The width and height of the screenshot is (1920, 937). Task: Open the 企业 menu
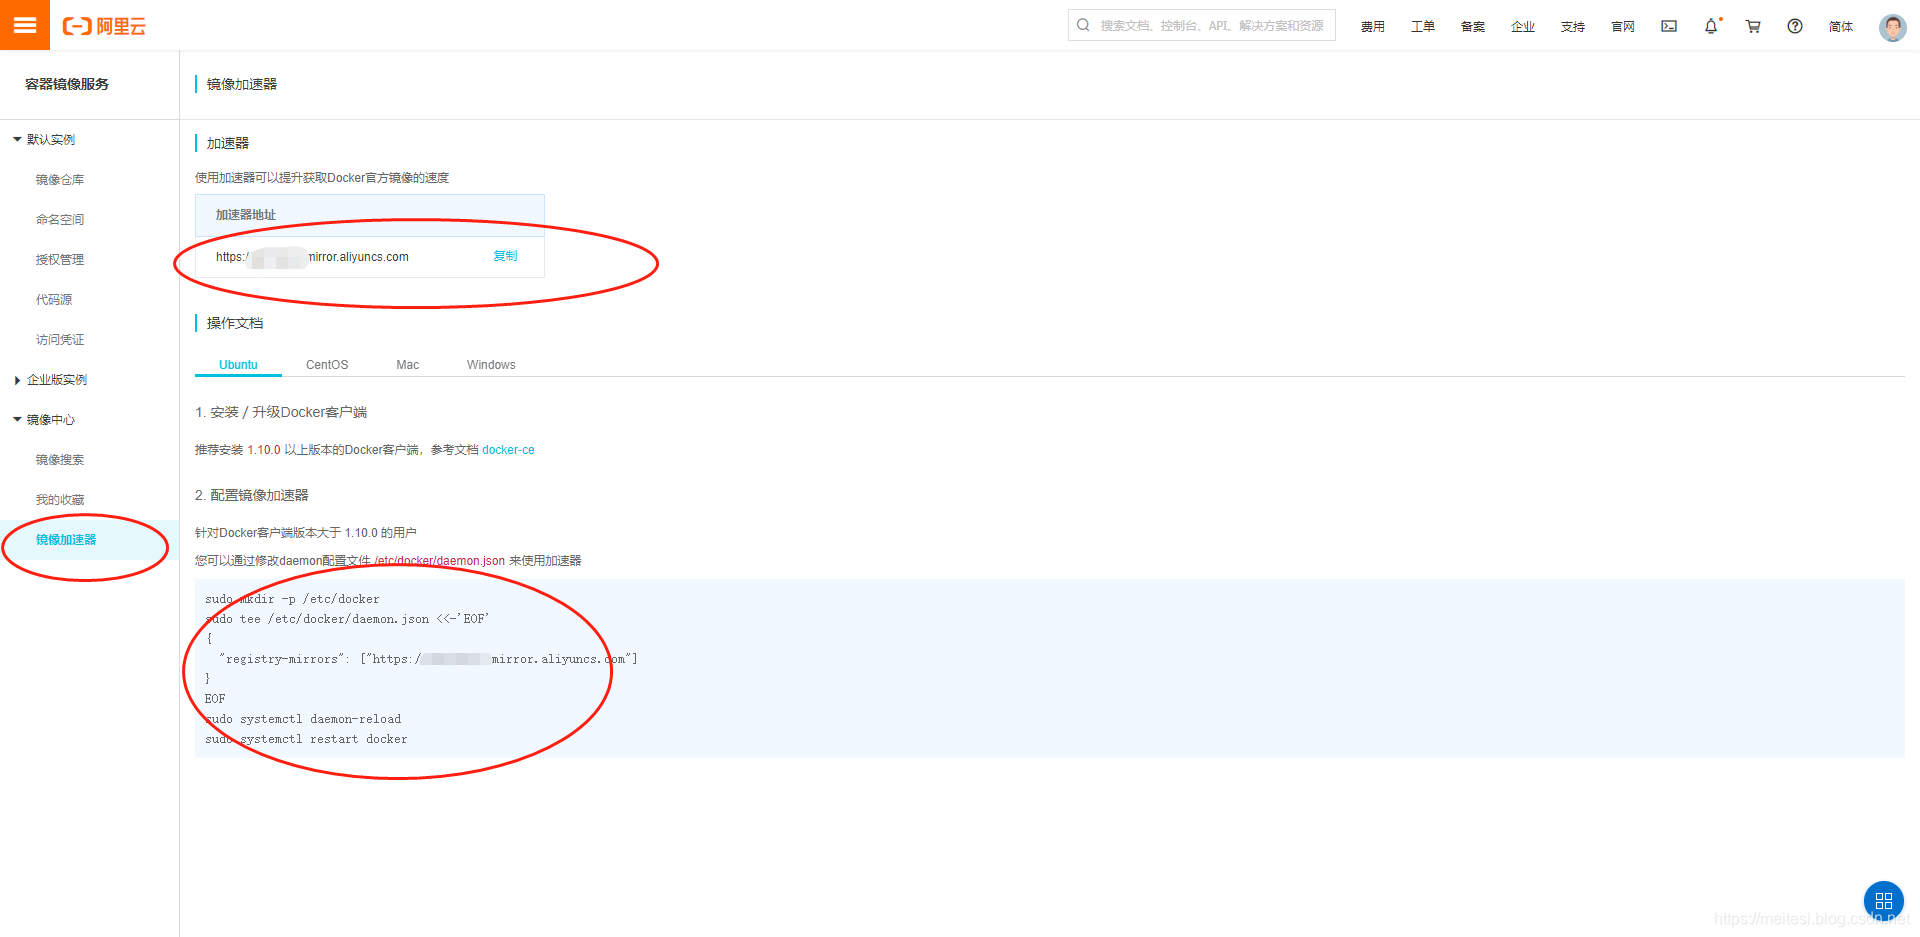coord(1523,27)
